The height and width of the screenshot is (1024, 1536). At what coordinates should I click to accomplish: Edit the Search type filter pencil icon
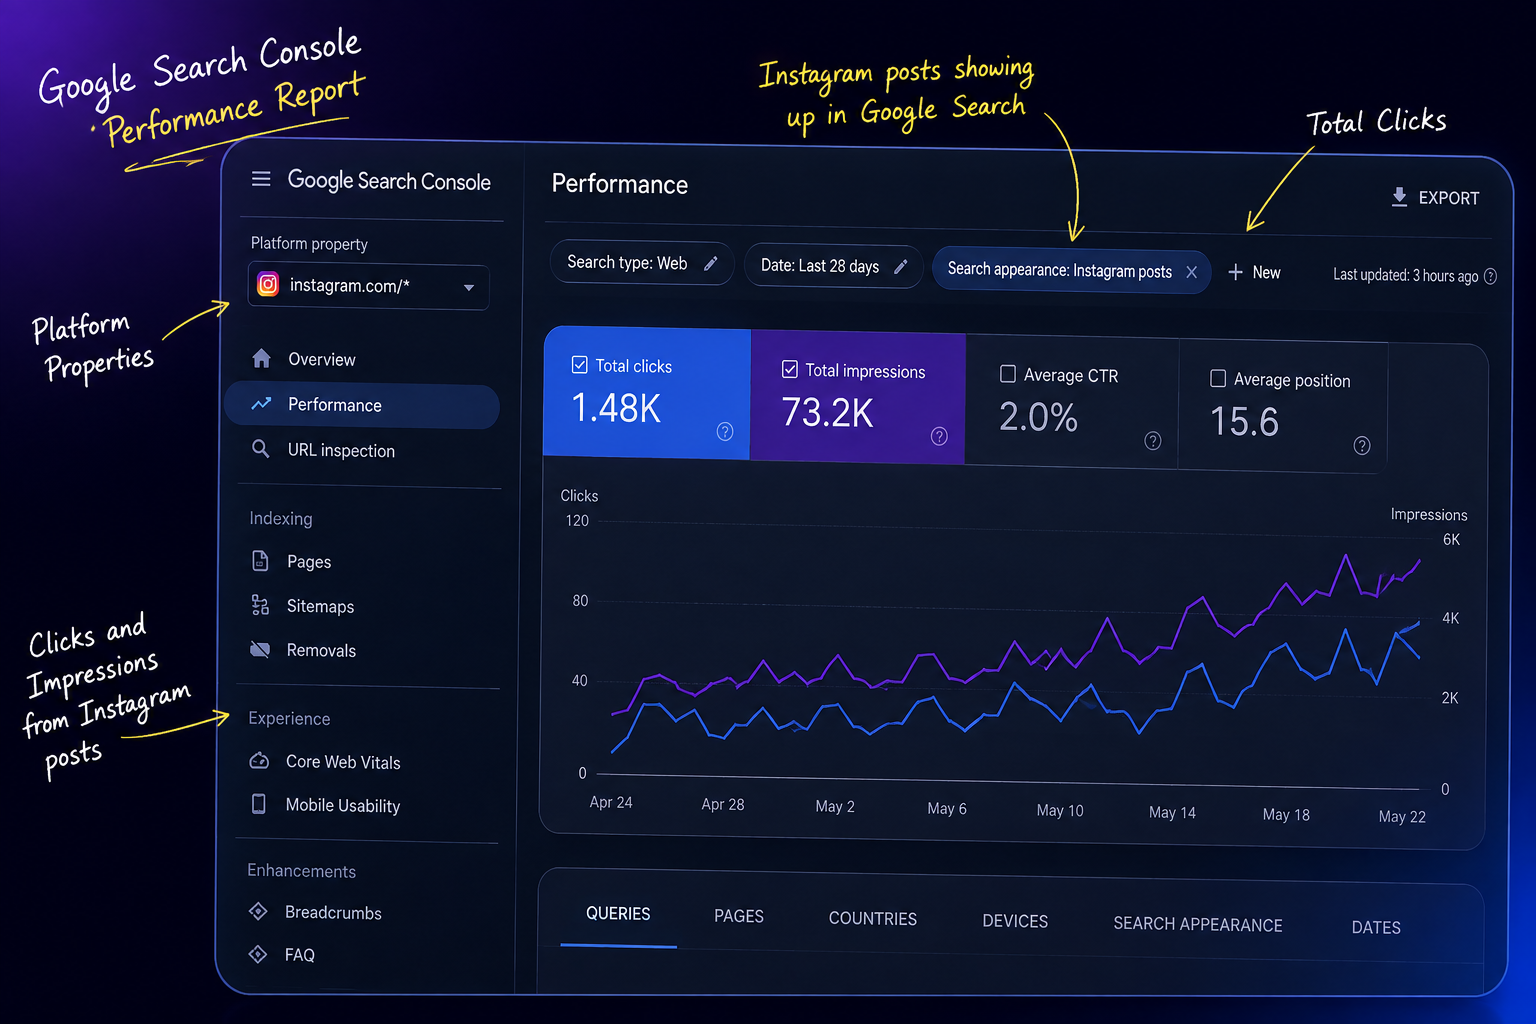pyautogui.click(x=711, y=264)
